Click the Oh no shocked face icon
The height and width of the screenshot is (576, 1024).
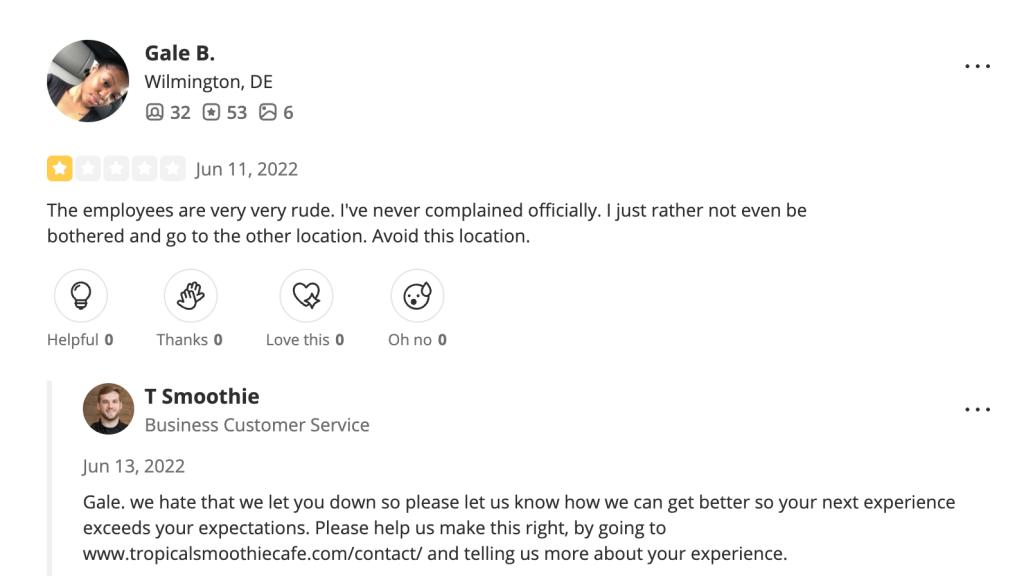pyautogui.click(x=417, y=295)
